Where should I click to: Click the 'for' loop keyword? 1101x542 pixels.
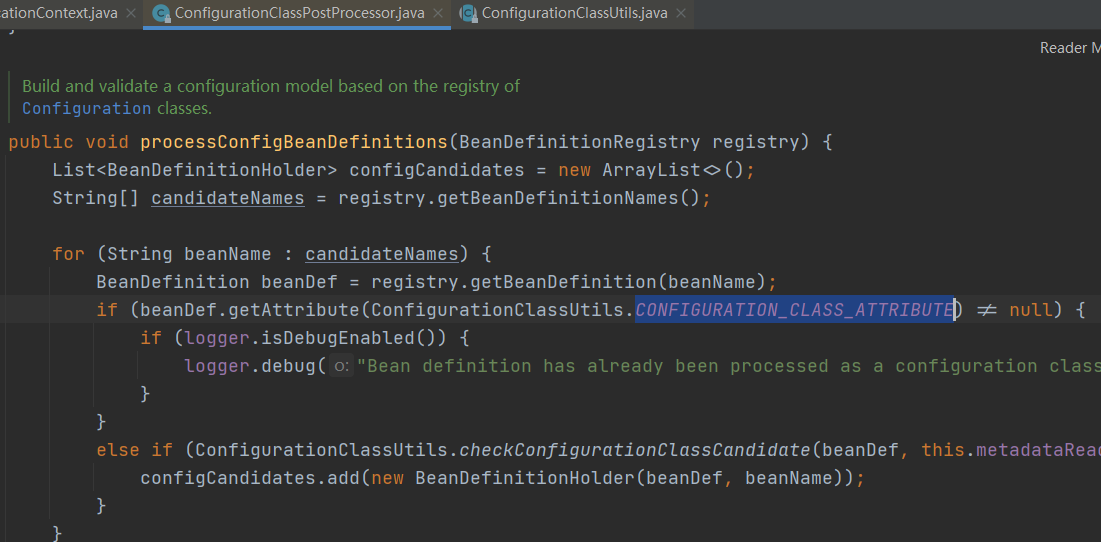pyautogui.click(x=68, y=254)
